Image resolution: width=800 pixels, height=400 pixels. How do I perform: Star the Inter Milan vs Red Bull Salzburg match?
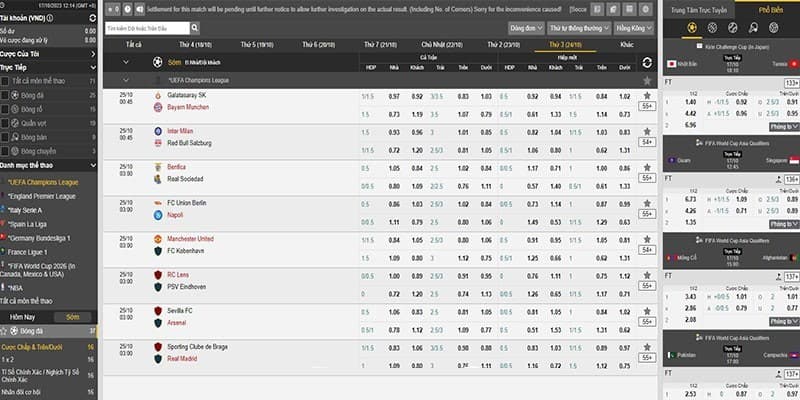pyautogui.click(x=647, y=131)
